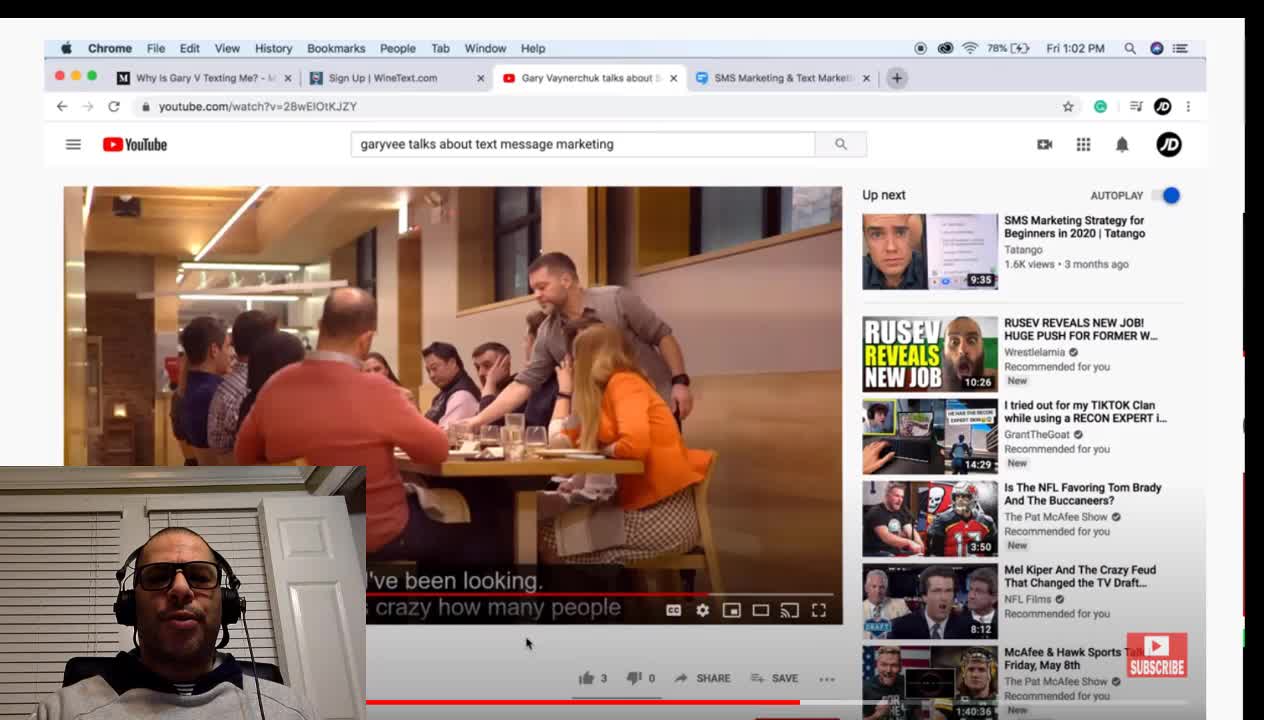
Task: Open the History menu
Action: pos(273,48)
